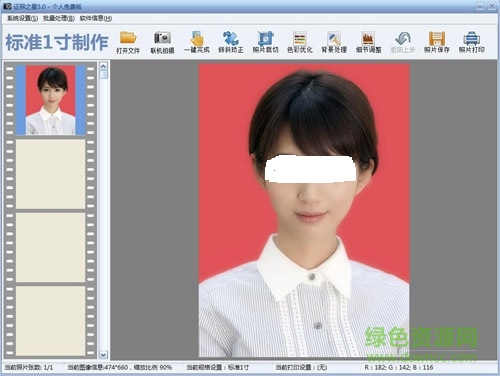Undo with 返回上步 arrow
Screen dimensions: 500x376
point(403,42)
